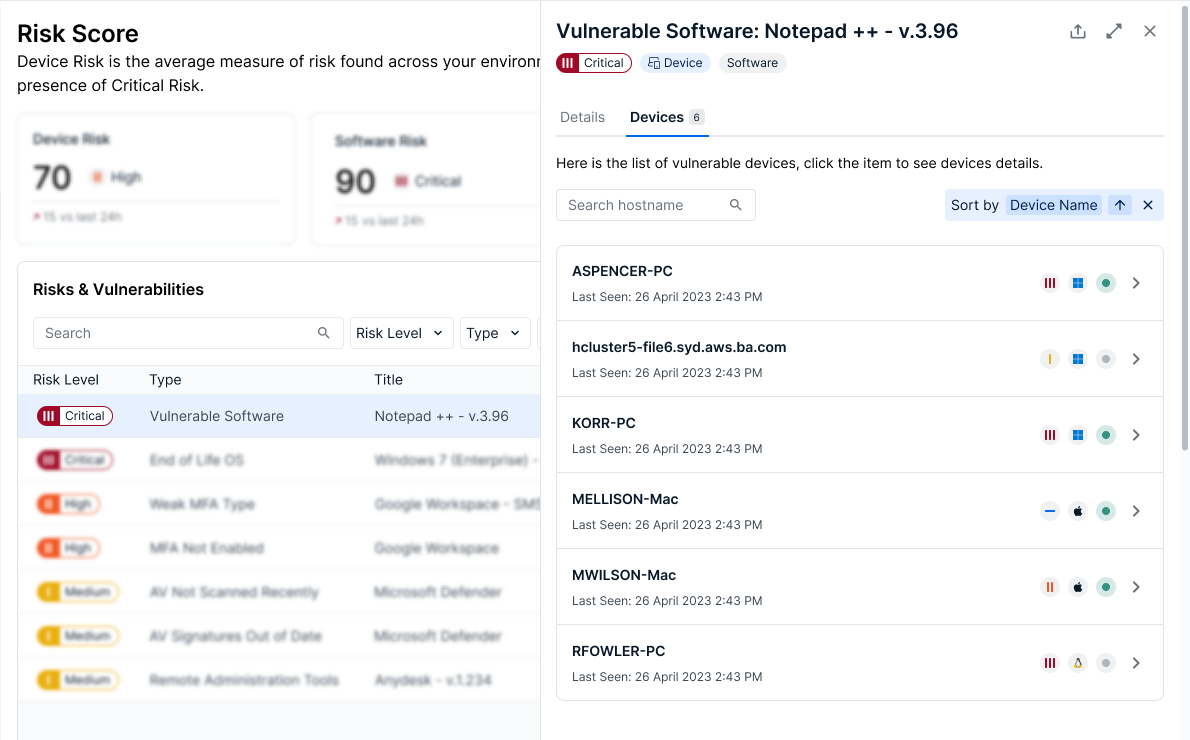Viewport: 1190px width, 740px height.
Task: Click the Critical risk badge in panel header
Action: pos(593,63)
